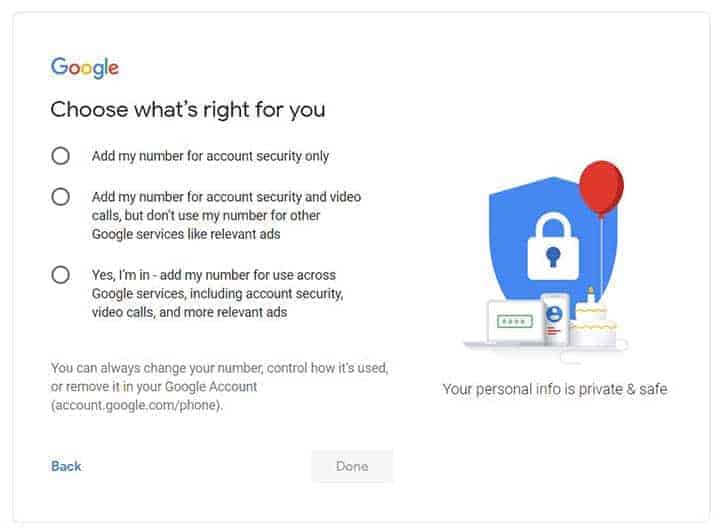
Task: Go back using the Back link
Action: pyautogui.click(x=66, y=466)
